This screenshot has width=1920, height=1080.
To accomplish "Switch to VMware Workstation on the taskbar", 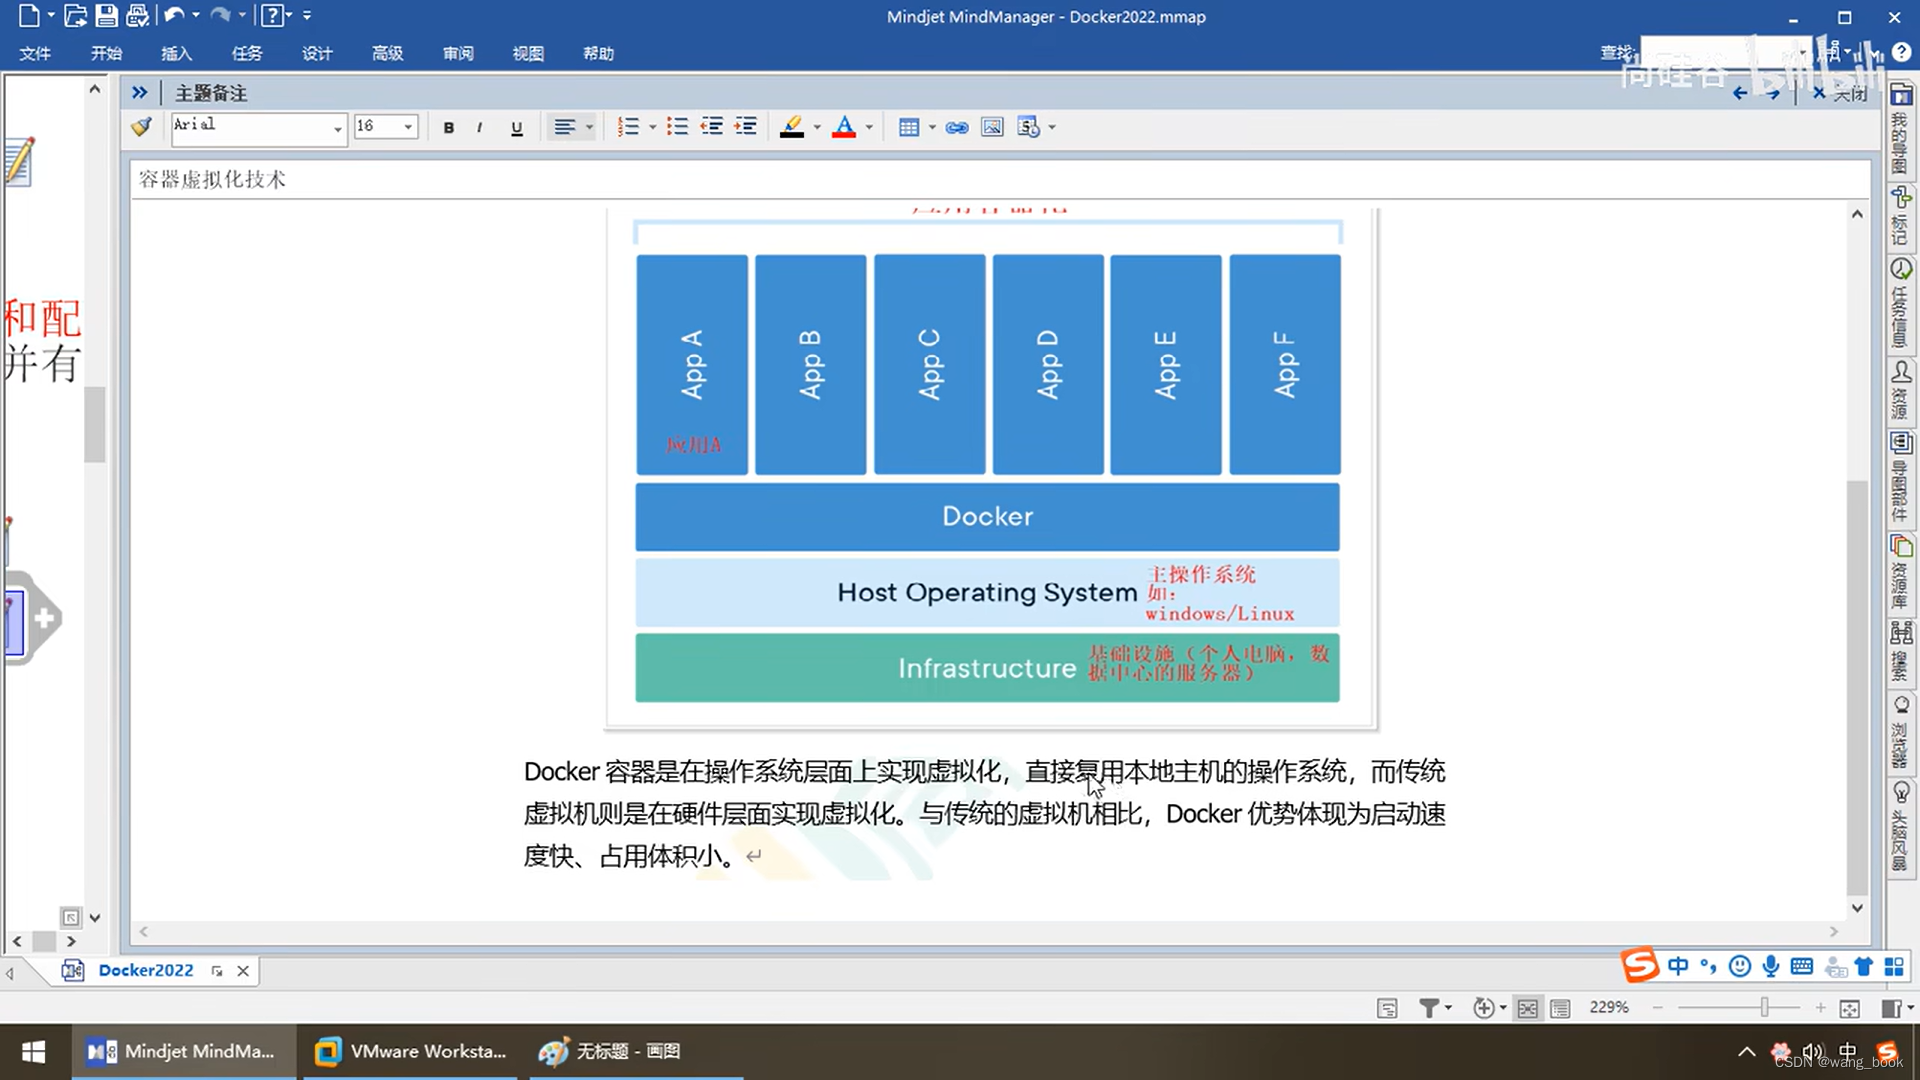I will [x=410, y=1051].
